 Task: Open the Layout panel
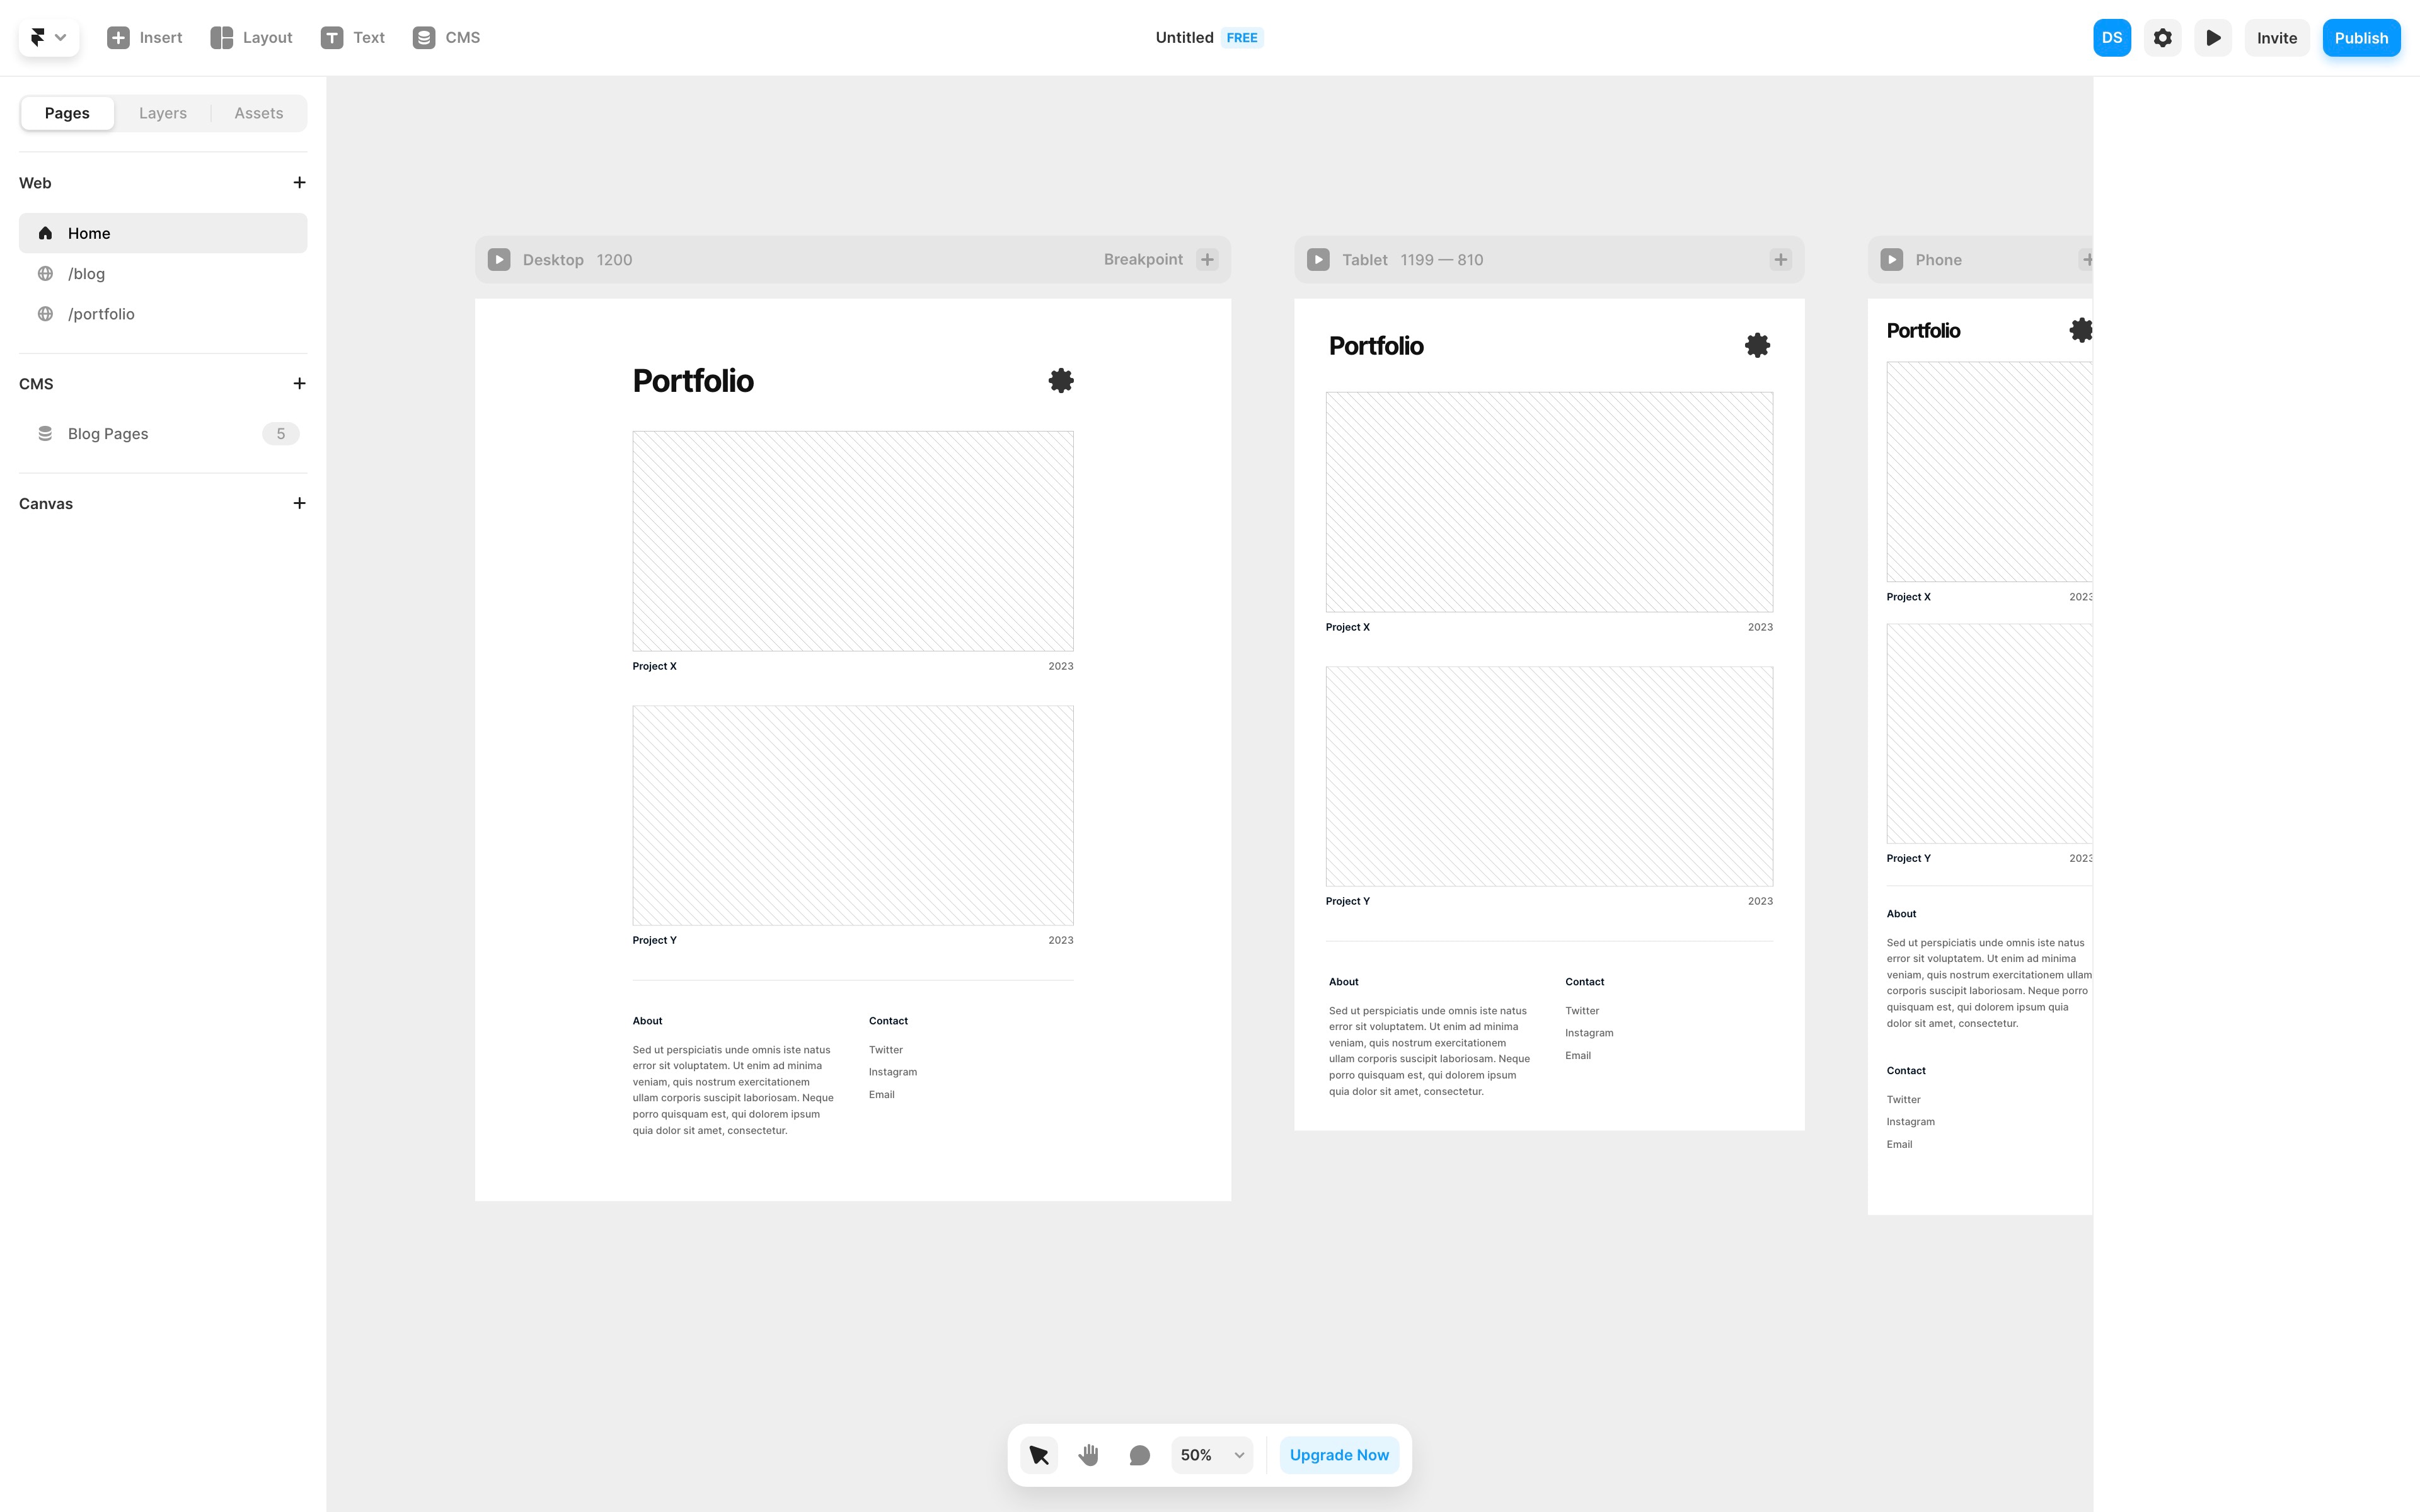coord(250,37)
